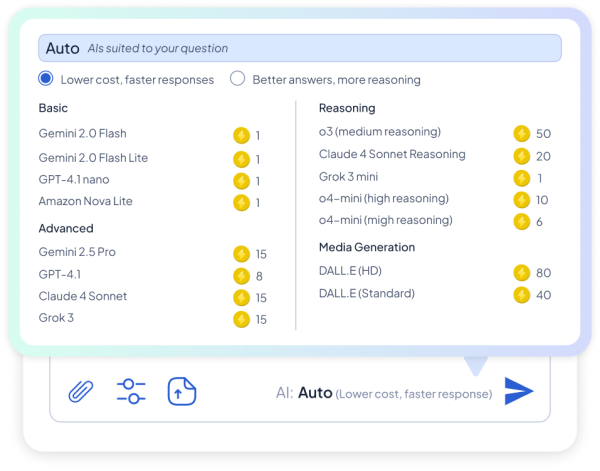600x471 pixels.
Task: Click the cost value 40 for DALL.E (Standard)
Action: (x=543, y=295)
